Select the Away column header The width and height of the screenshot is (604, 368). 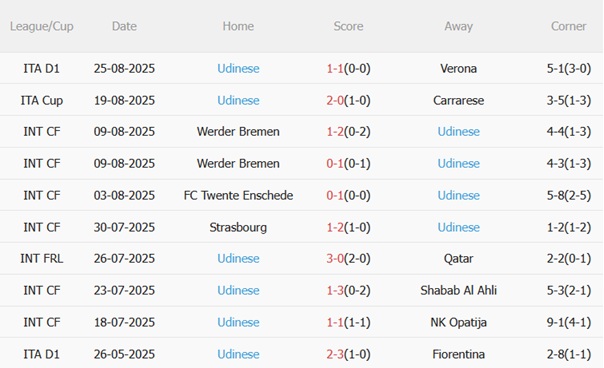tap(458, 26)
